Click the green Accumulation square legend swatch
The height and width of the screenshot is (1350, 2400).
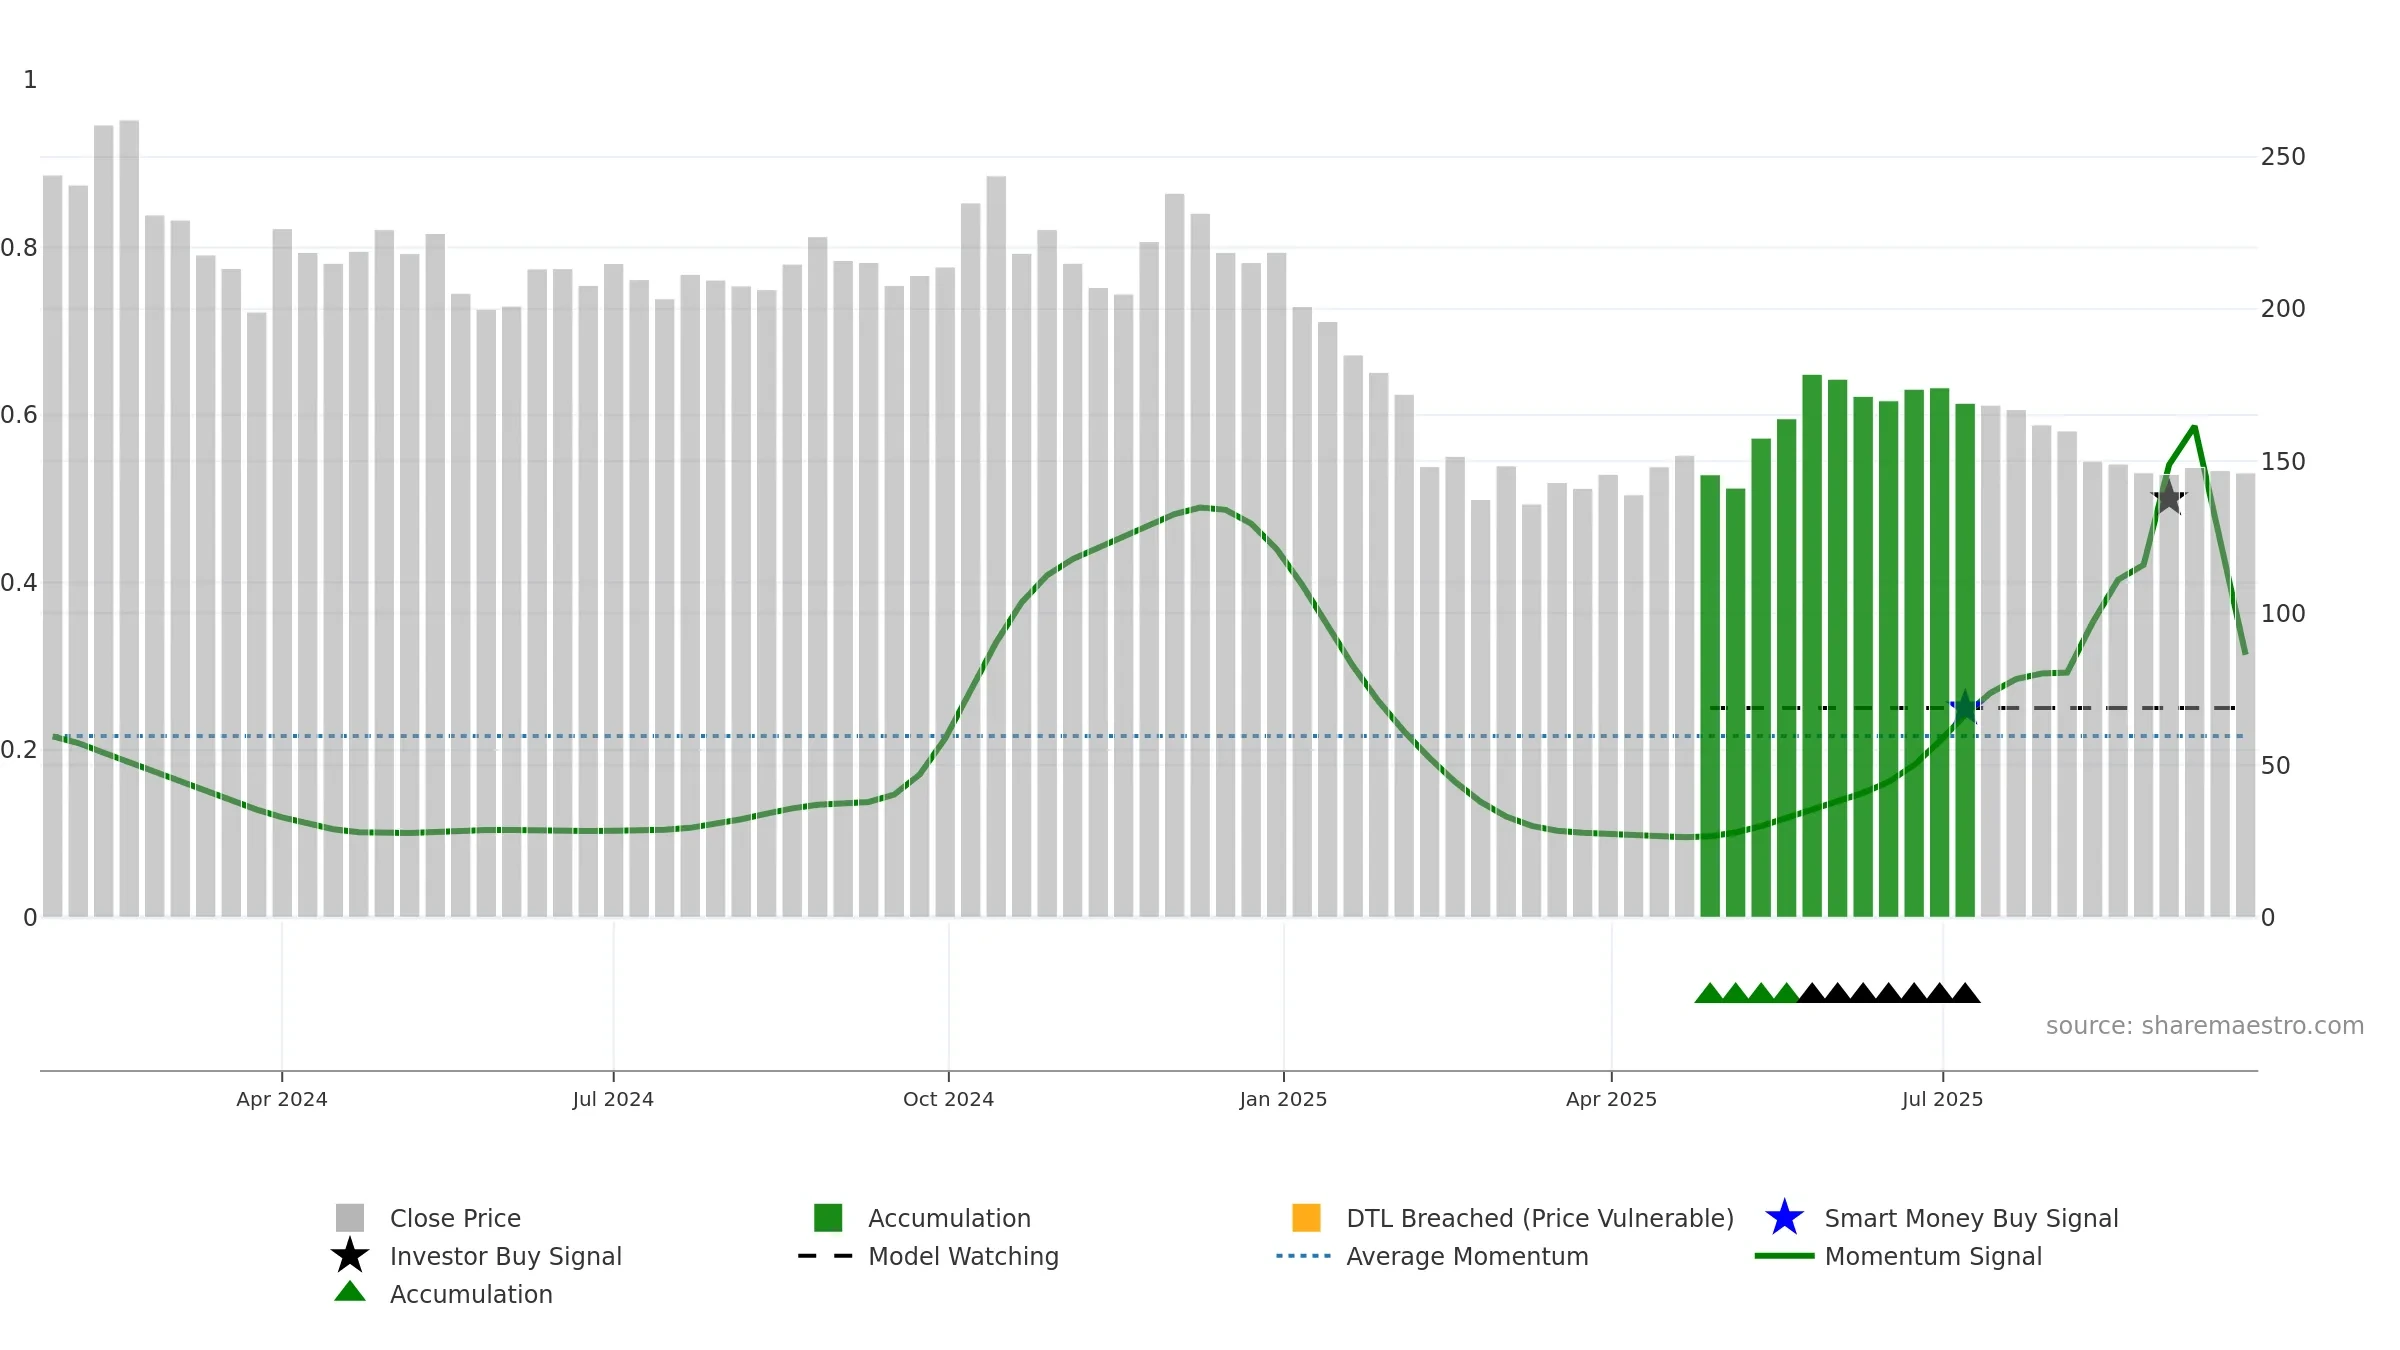click(828, 1217)
